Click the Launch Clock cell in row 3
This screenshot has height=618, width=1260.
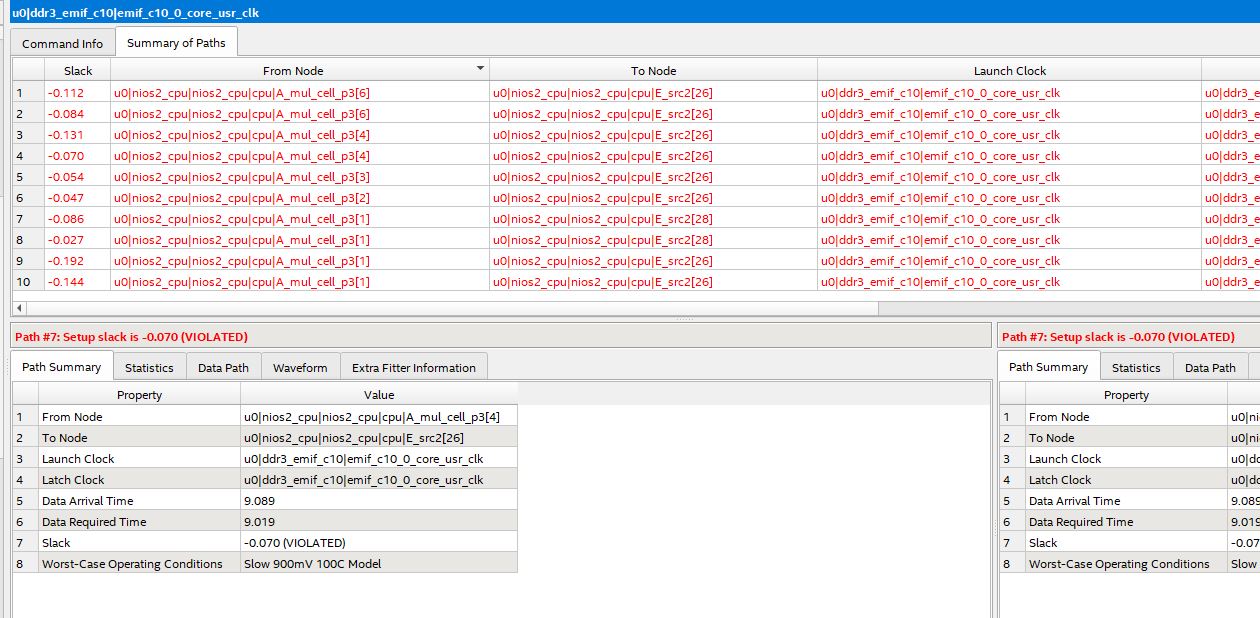click(x=1010, y=134)
